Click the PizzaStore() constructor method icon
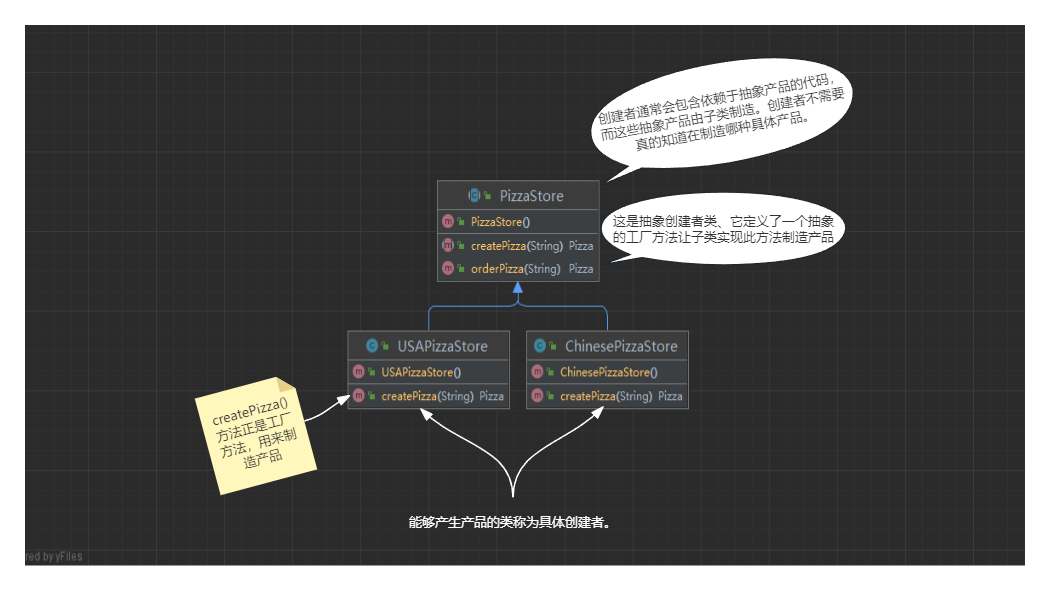This screenshot has height=590, width=1050. coord(448,221)
